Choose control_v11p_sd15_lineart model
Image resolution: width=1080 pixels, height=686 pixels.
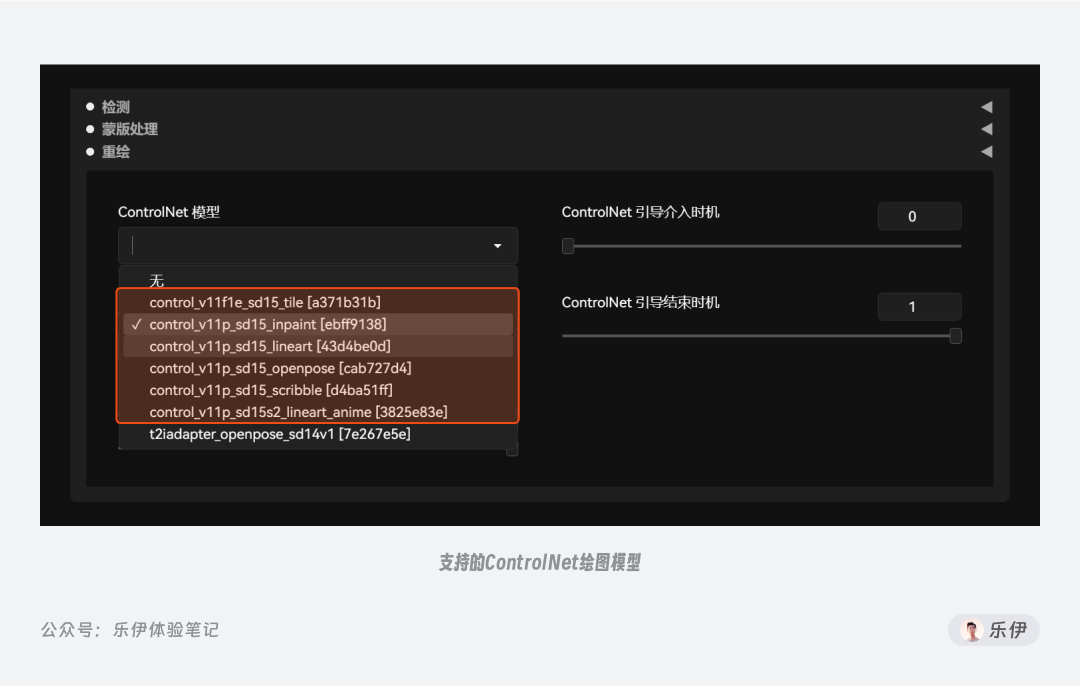click(x=318, y=346)
